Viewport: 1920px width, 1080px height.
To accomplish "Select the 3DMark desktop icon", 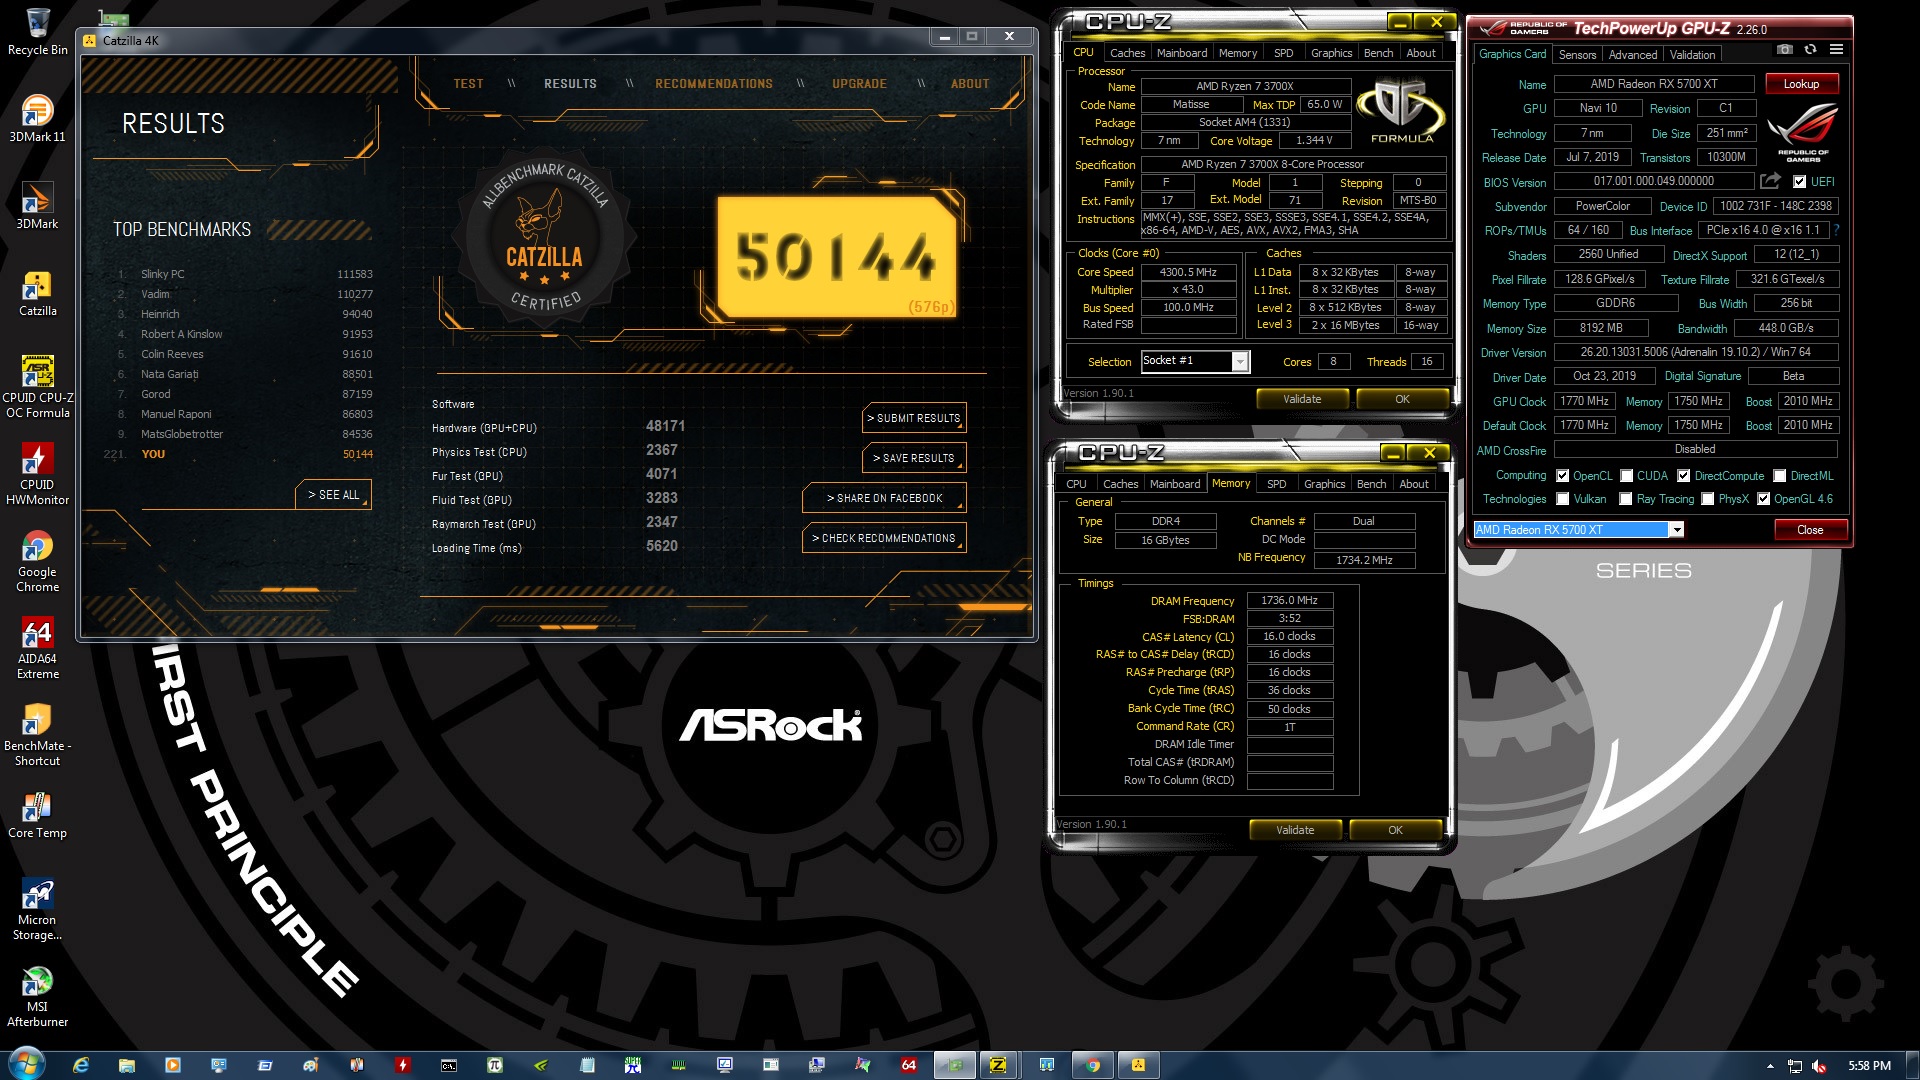I will click(38, 206).
